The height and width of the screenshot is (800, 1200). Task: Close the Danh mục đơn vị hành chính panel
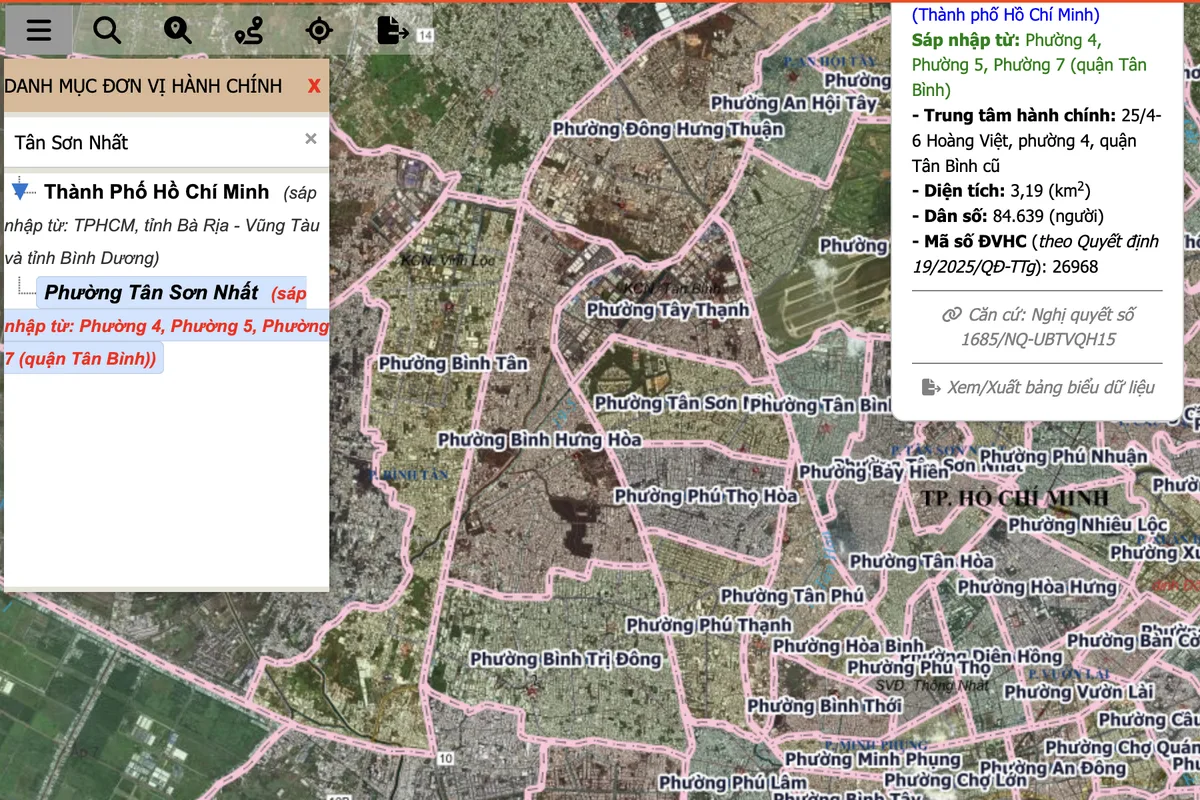pyautogui.click(x=314, y=86)
